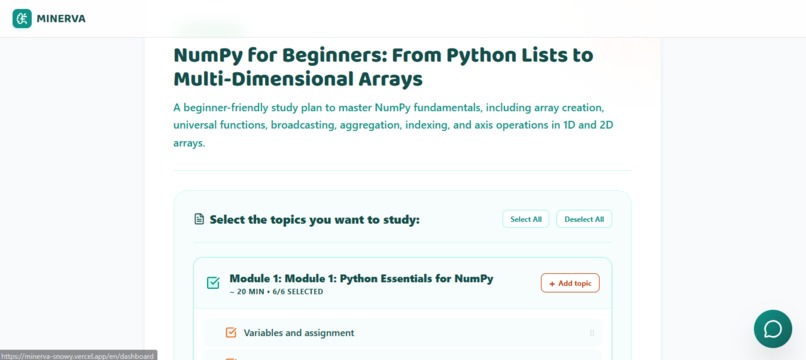
Task: Uncheck 'Variables and assignment' topic checkbox
Action: coord(231,333)
